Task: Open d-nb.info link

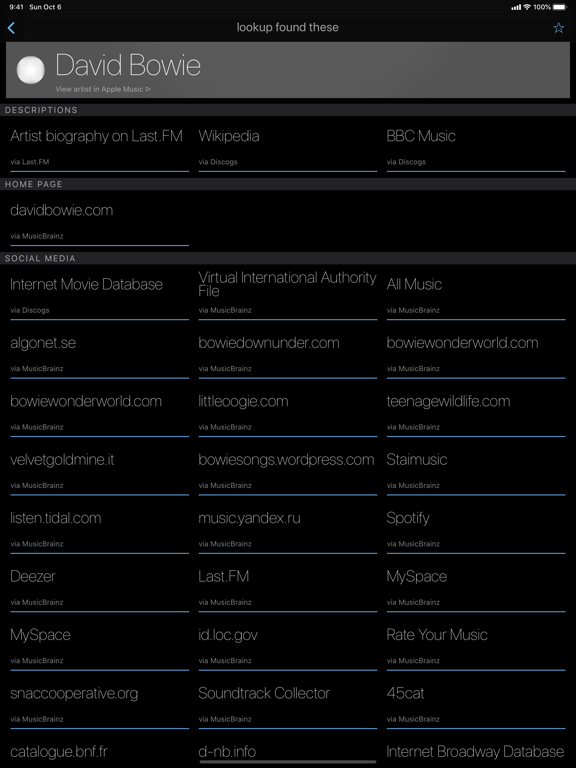Action: [x=227, y=751]
